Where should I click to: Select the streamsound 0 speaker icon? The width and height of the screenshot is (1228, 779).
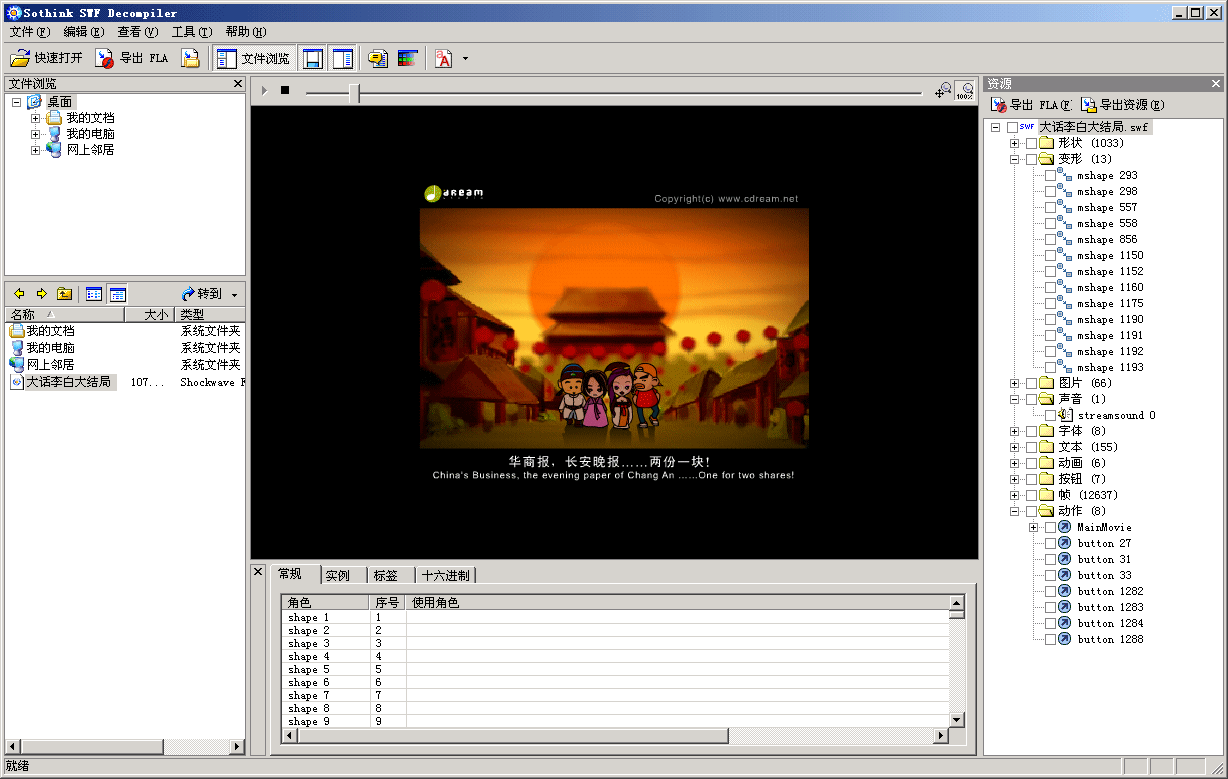[x=1066, y=415]
